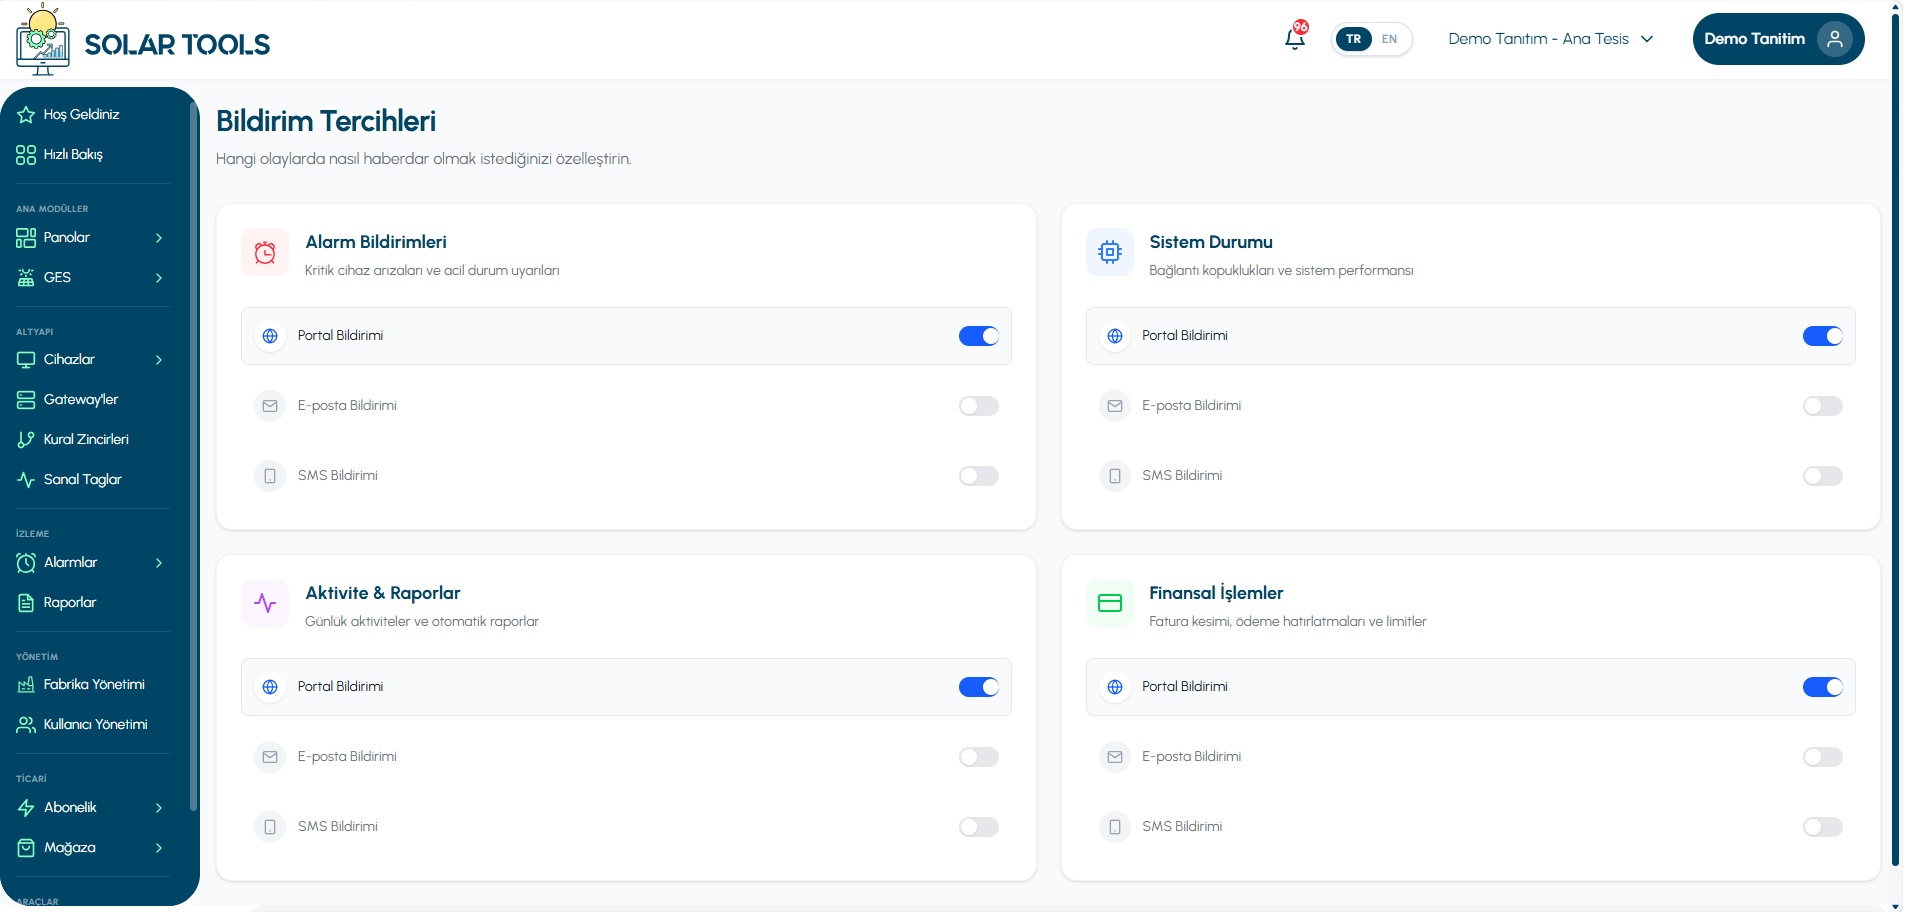Open the Demo Tanıtım - Ana Tesis dropdown
Image resolution: width=1905 pixels, height=912 pixels.
(x=1551, y=39)
